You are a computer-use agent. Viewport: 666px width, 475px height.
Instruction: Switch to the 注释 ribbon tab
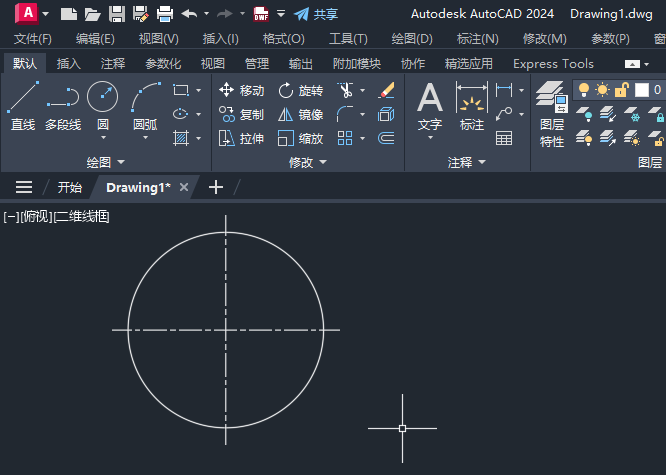113,64
